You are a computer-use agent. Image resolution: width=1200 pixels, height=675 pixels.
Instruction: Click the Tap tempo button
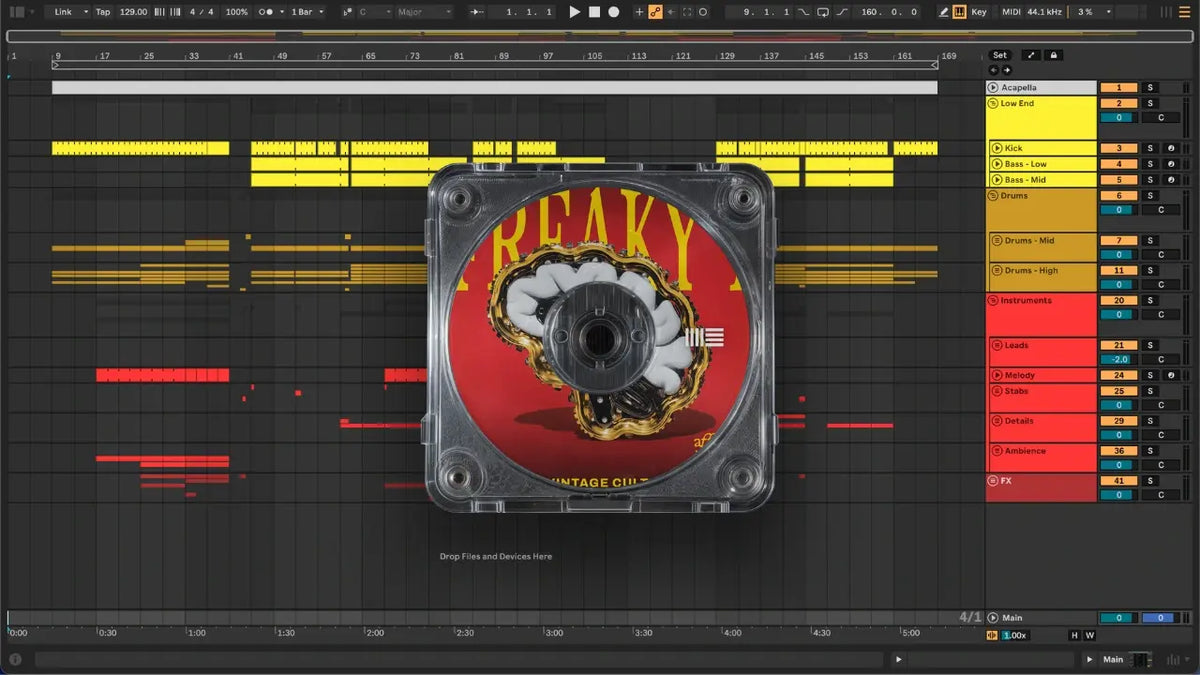[x=103, y=12]
